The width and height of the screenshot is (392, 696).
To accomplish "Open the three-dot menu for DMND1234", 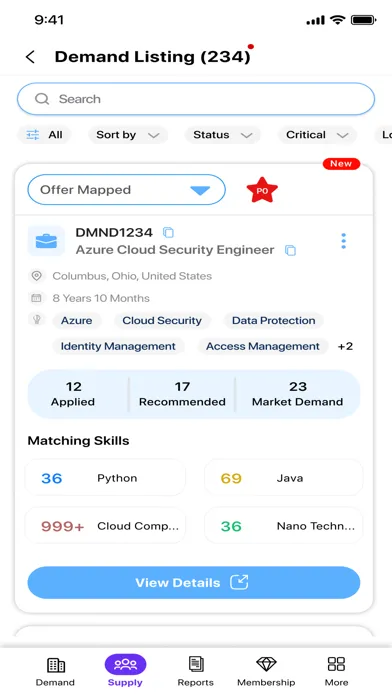I will pos(343,241).
